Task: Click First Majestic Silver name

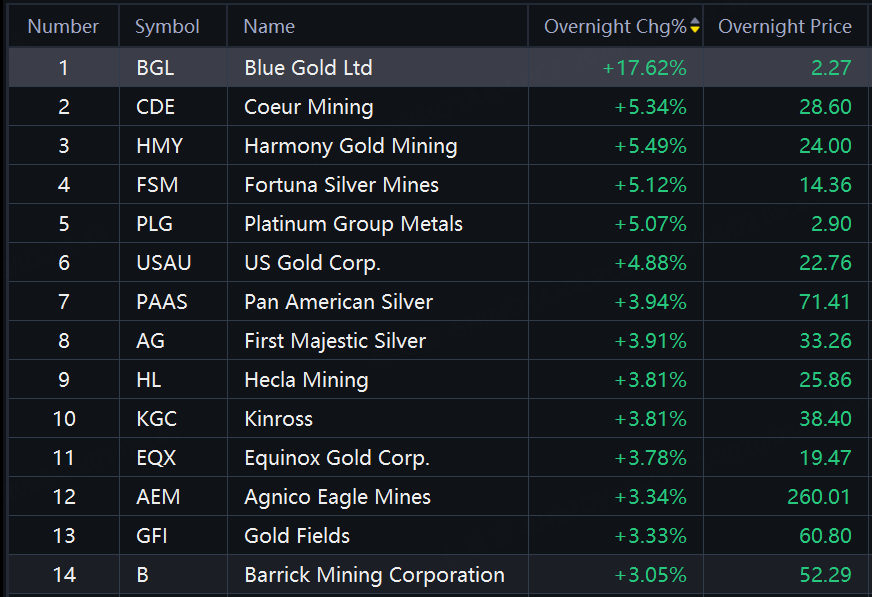Action: (335, 341)
